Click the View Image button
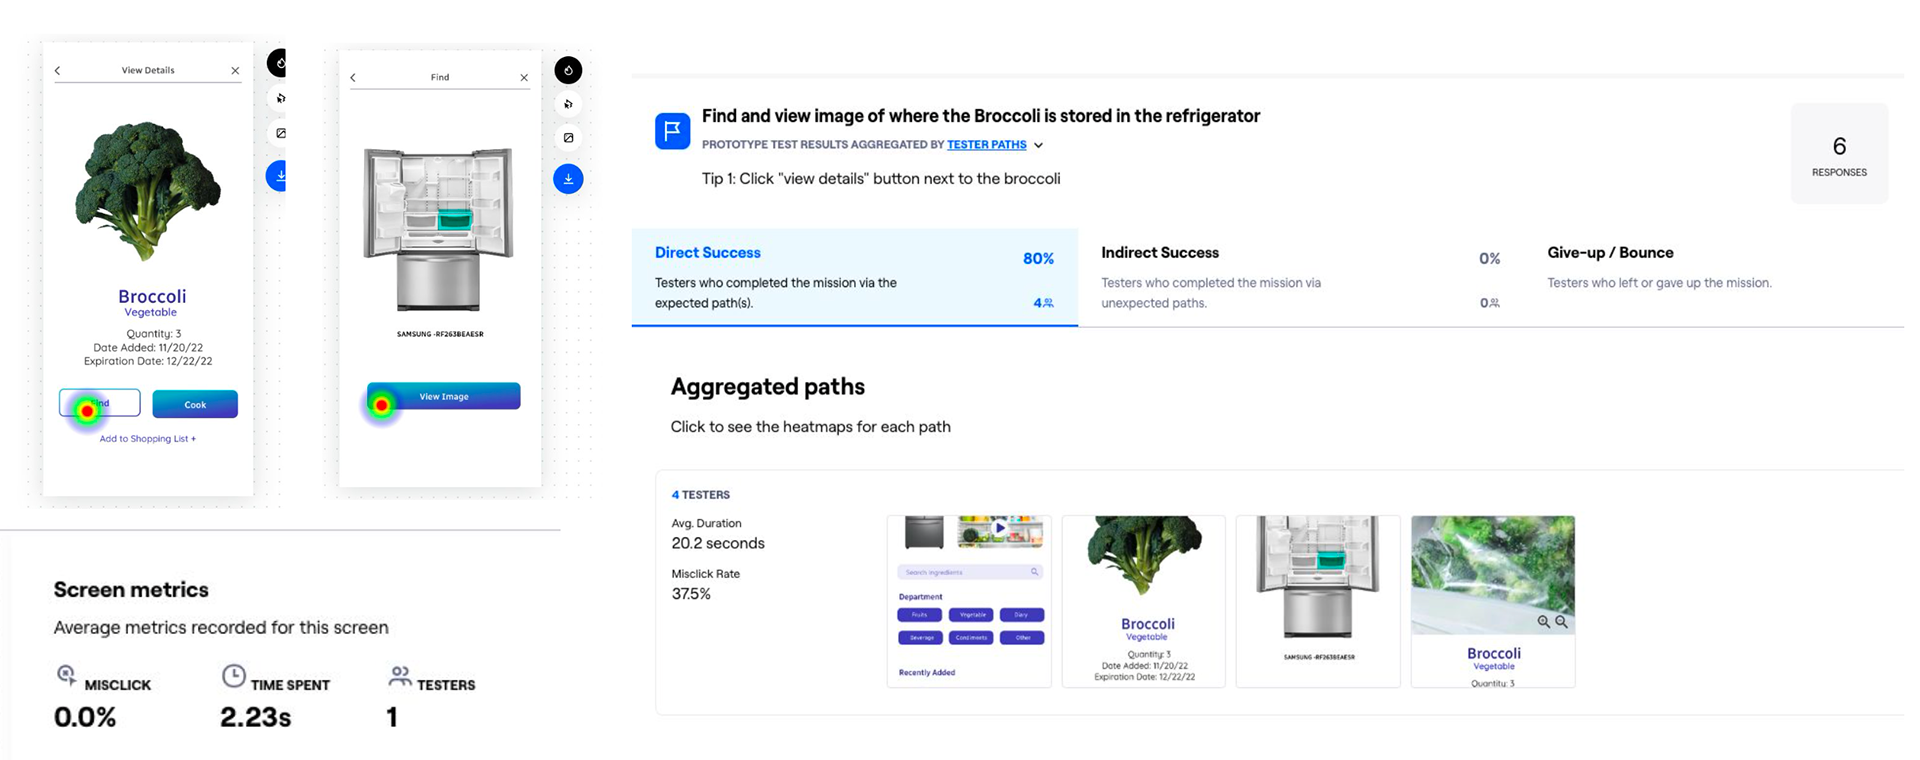Screen dimensions: 1920x760 [444, 396]
